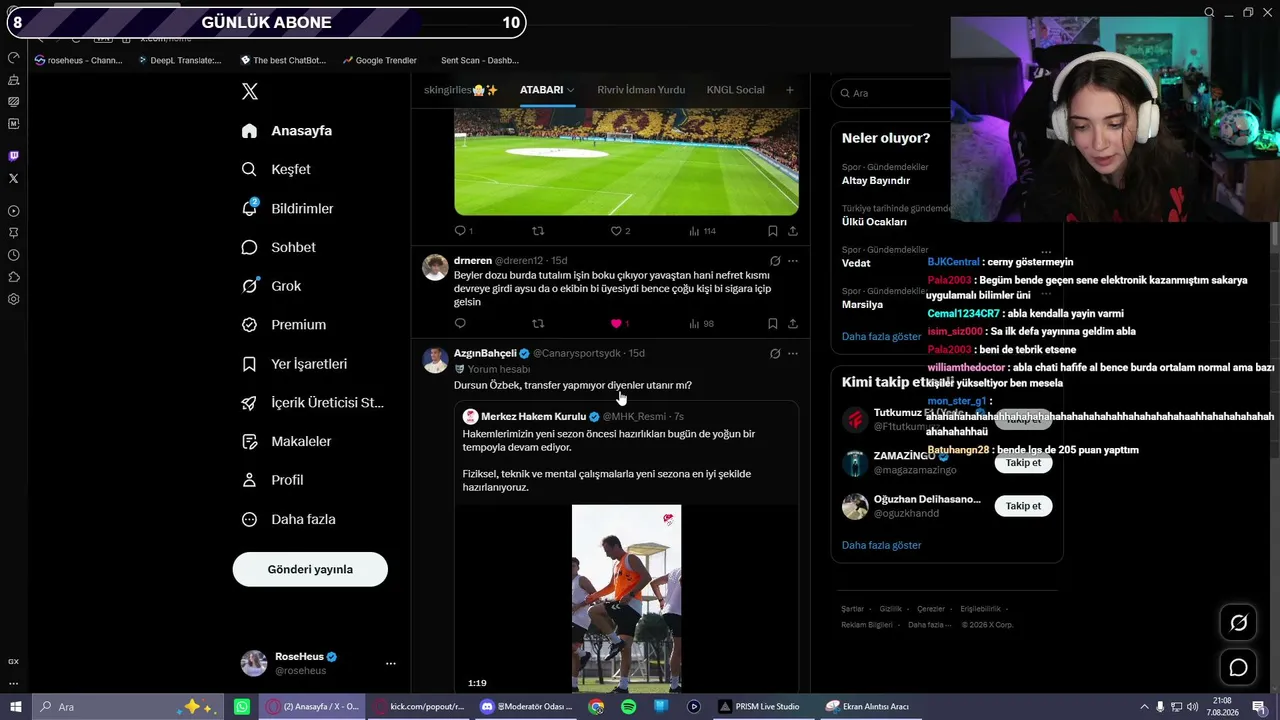This screenshot has height=720, width=1280.
Task: Open RoseHeus account options menu
Action: pos(391,663)
